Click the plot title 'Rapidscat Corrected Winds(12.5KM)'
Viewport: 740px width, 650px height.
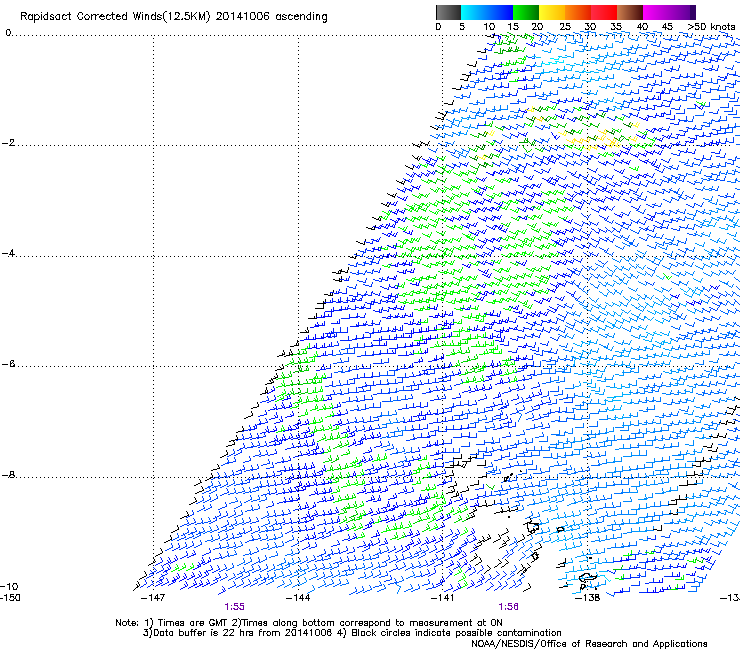[115, 17]
